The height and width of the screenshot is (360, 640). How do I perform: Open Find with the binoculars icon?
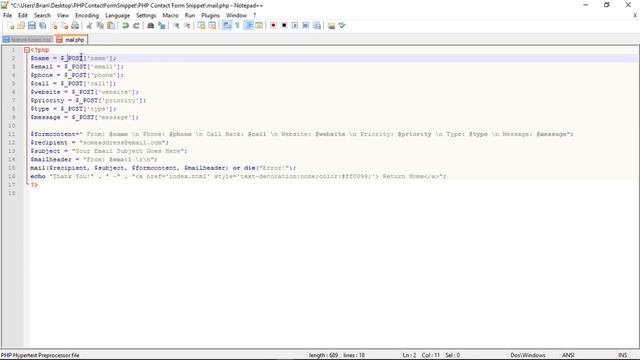point(150,26)
